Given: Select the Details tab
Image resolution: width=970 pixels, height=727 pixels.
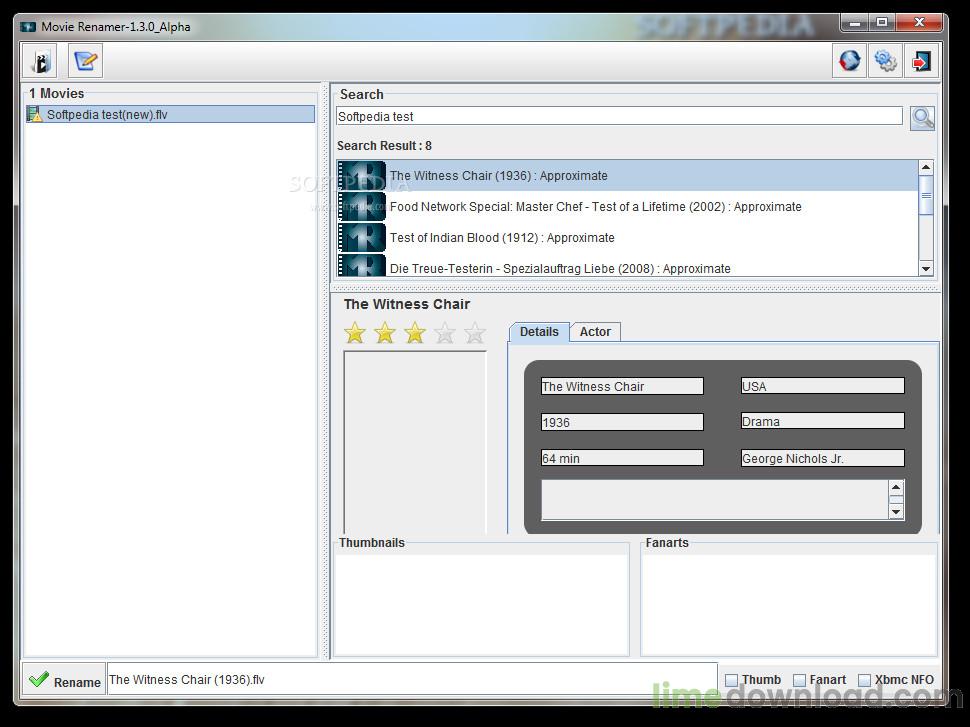Looking at the screenshot, I should tap(539, 332).
